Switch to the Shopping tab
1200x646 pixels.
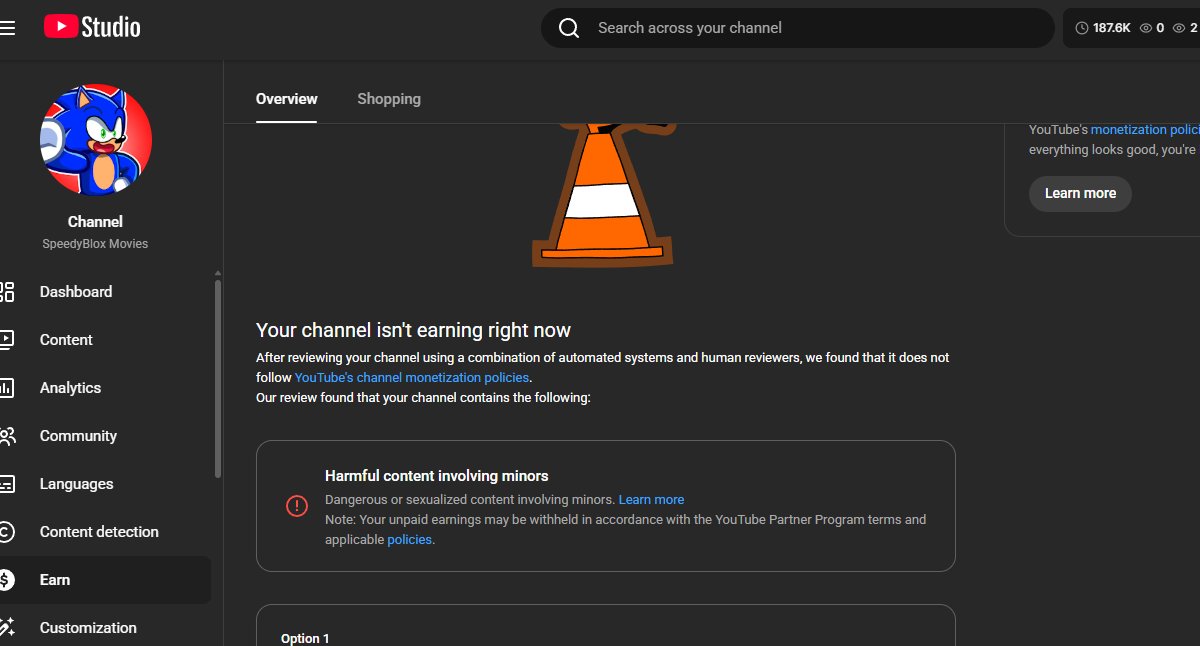(x=389, y=98)
